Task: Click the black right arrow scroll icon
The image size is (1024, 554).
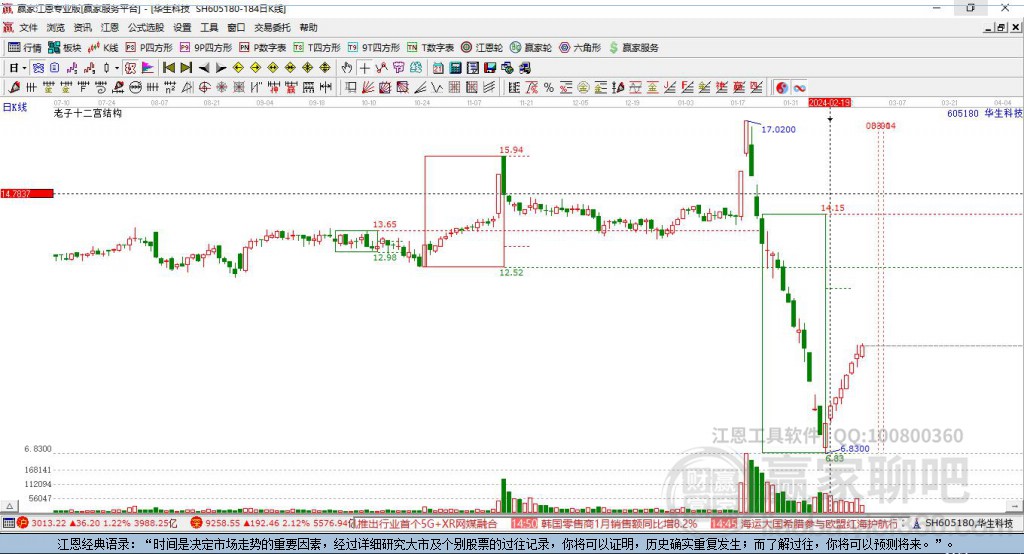Action: point(221,68)
